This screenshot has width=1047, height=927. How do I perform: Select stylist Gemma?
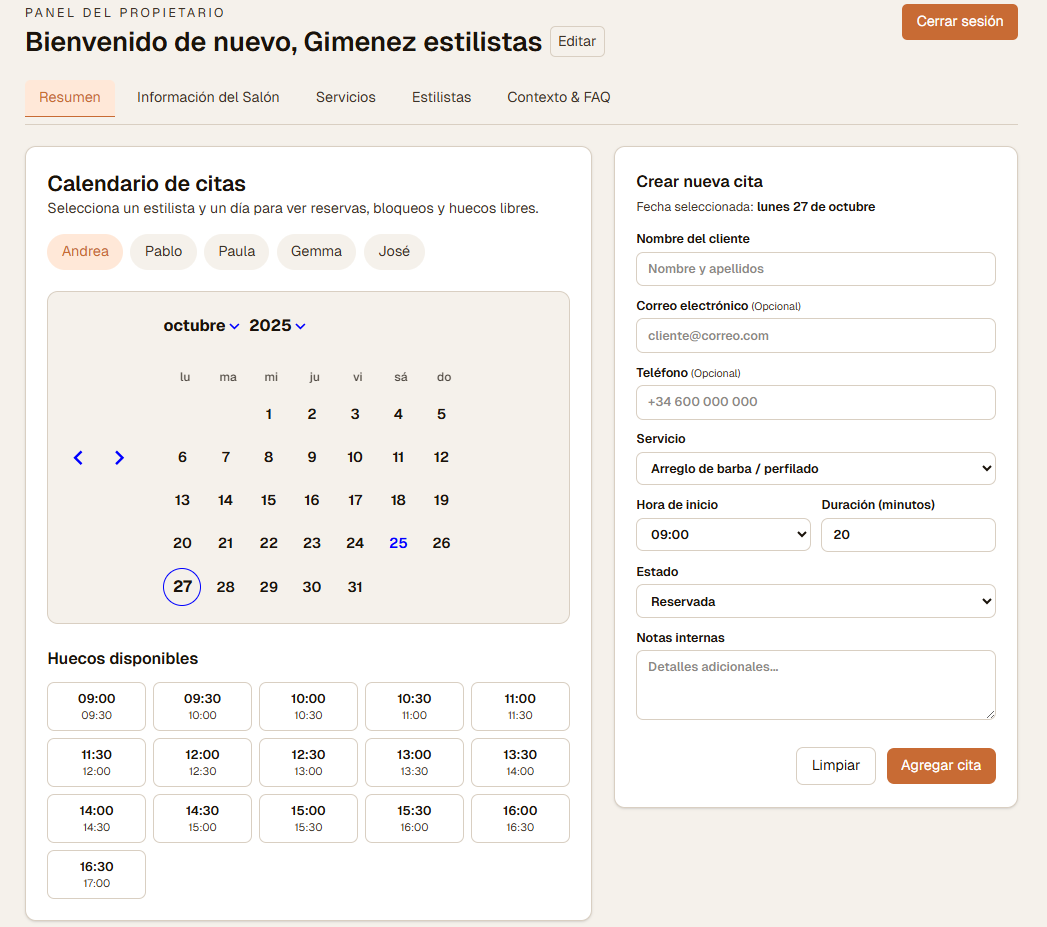coord(316,251)
